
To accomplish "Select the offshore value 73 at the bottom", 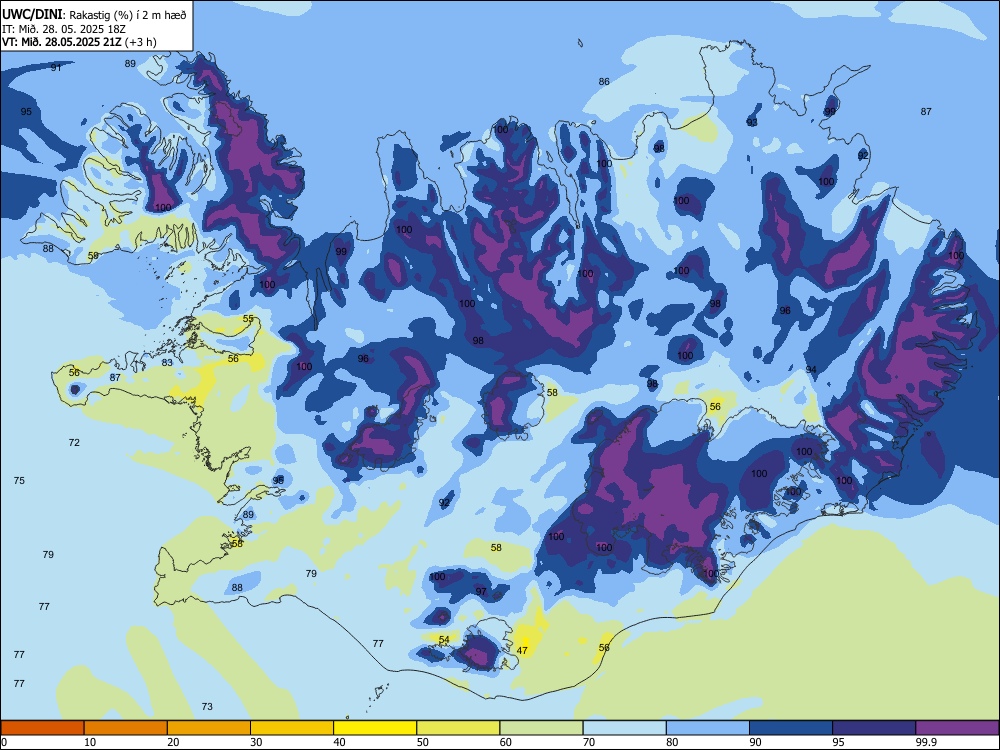I will point(207,707).
